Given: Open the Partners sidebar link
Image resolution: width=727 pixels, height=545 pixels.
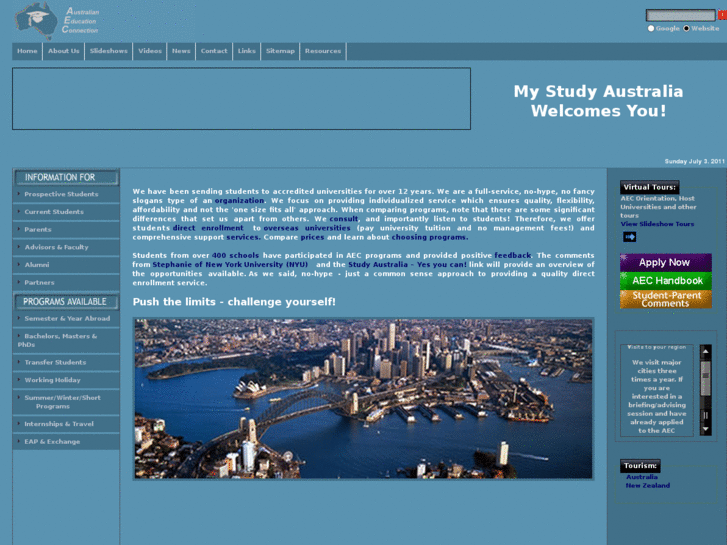Looking at the screenshot, I should click(66, 282).
